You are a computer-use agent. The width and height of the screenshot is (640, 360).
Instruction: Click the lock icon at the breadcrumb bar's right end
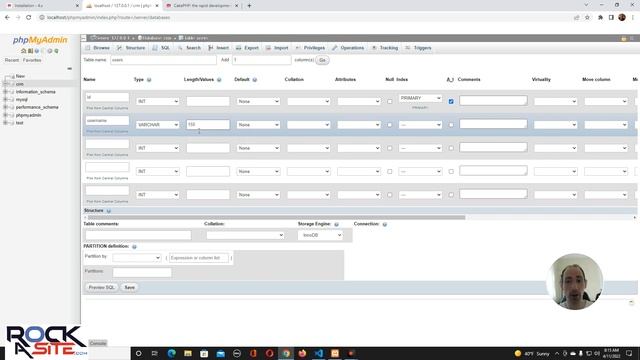[x=624, y=38]
